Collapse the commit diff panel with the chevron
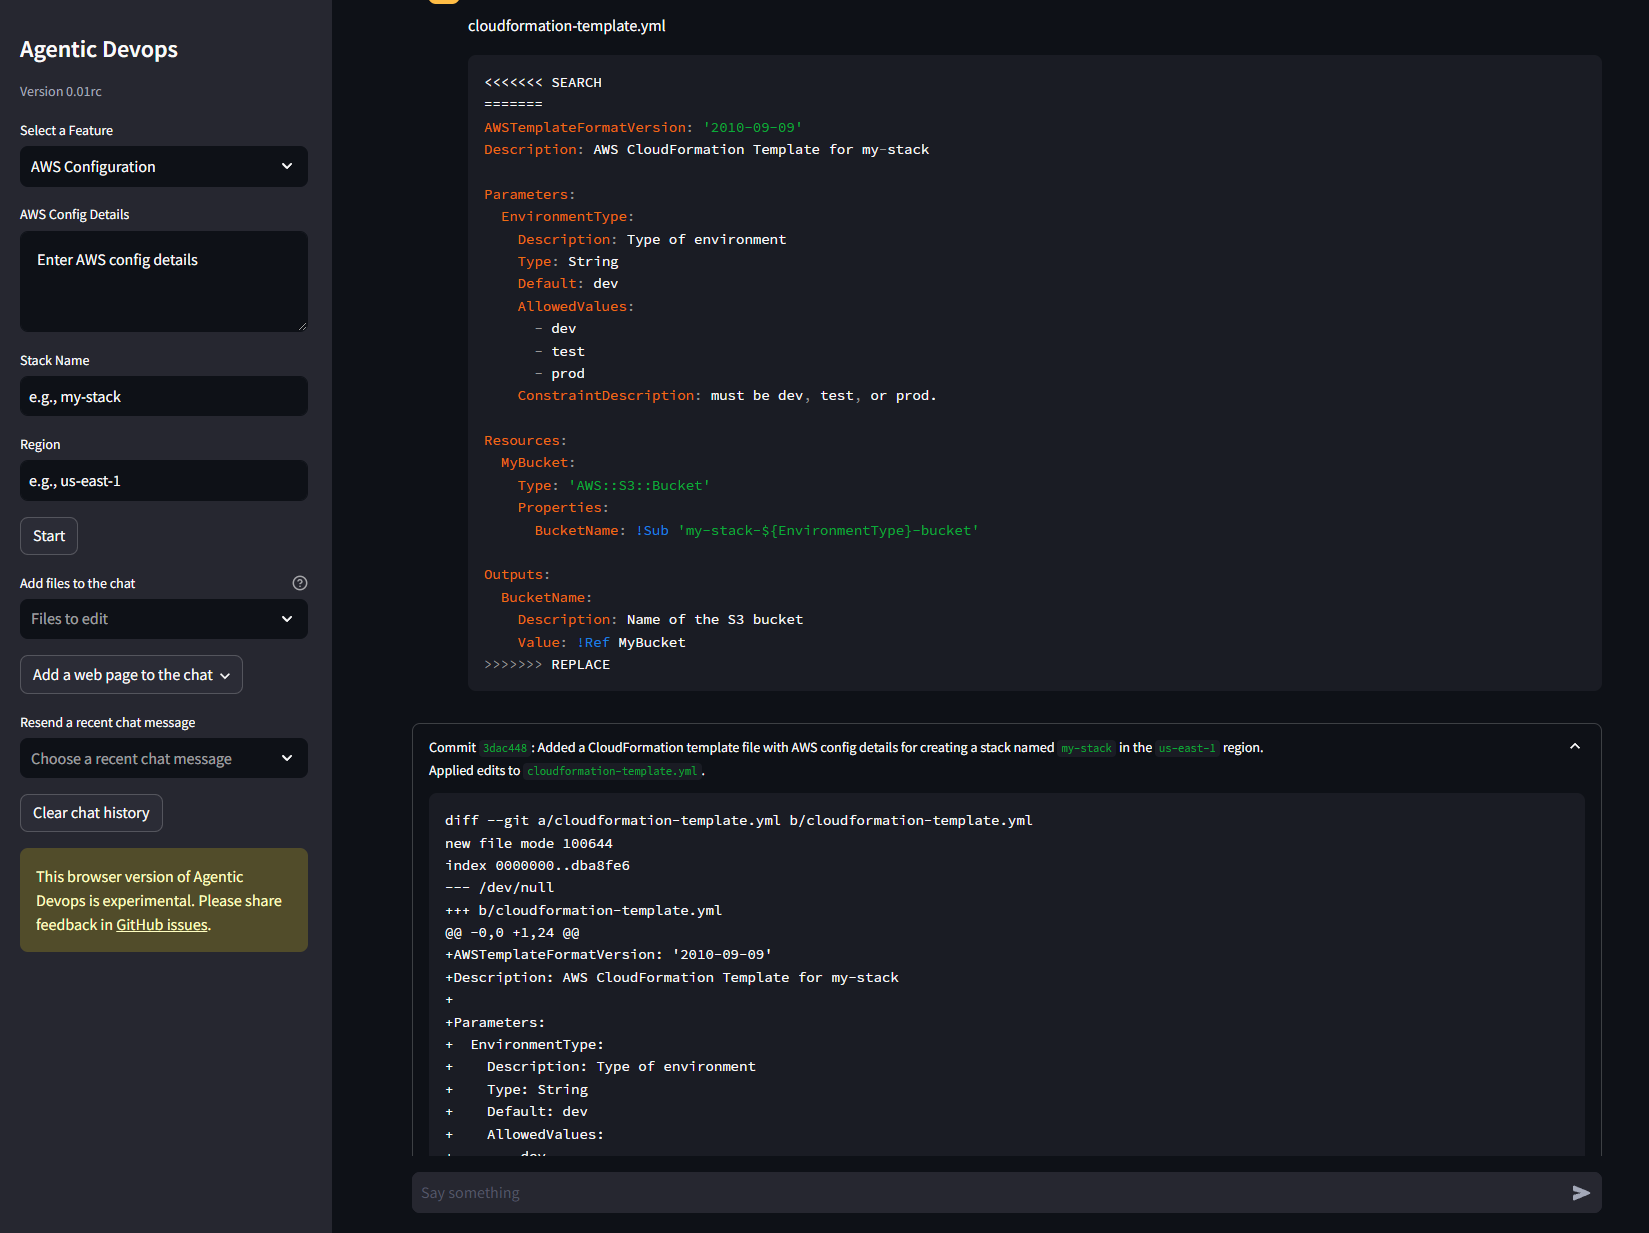Image resolution: width=1649 pixels, height=1233 pixels. click(x=1574, y=746)
